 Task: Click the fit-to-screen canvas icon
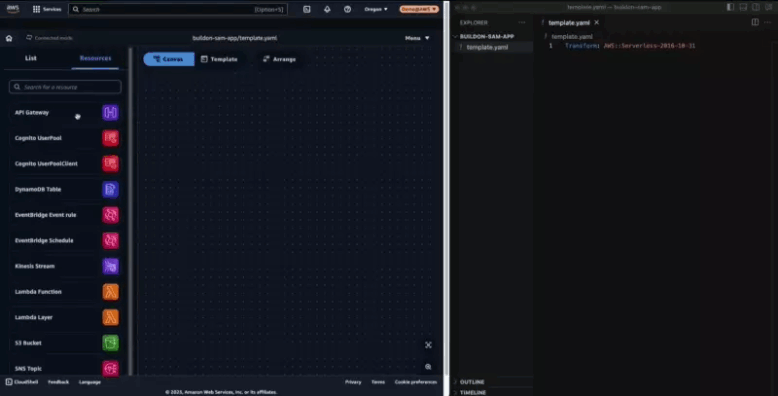pyautogui.click(x=428, y=345)
